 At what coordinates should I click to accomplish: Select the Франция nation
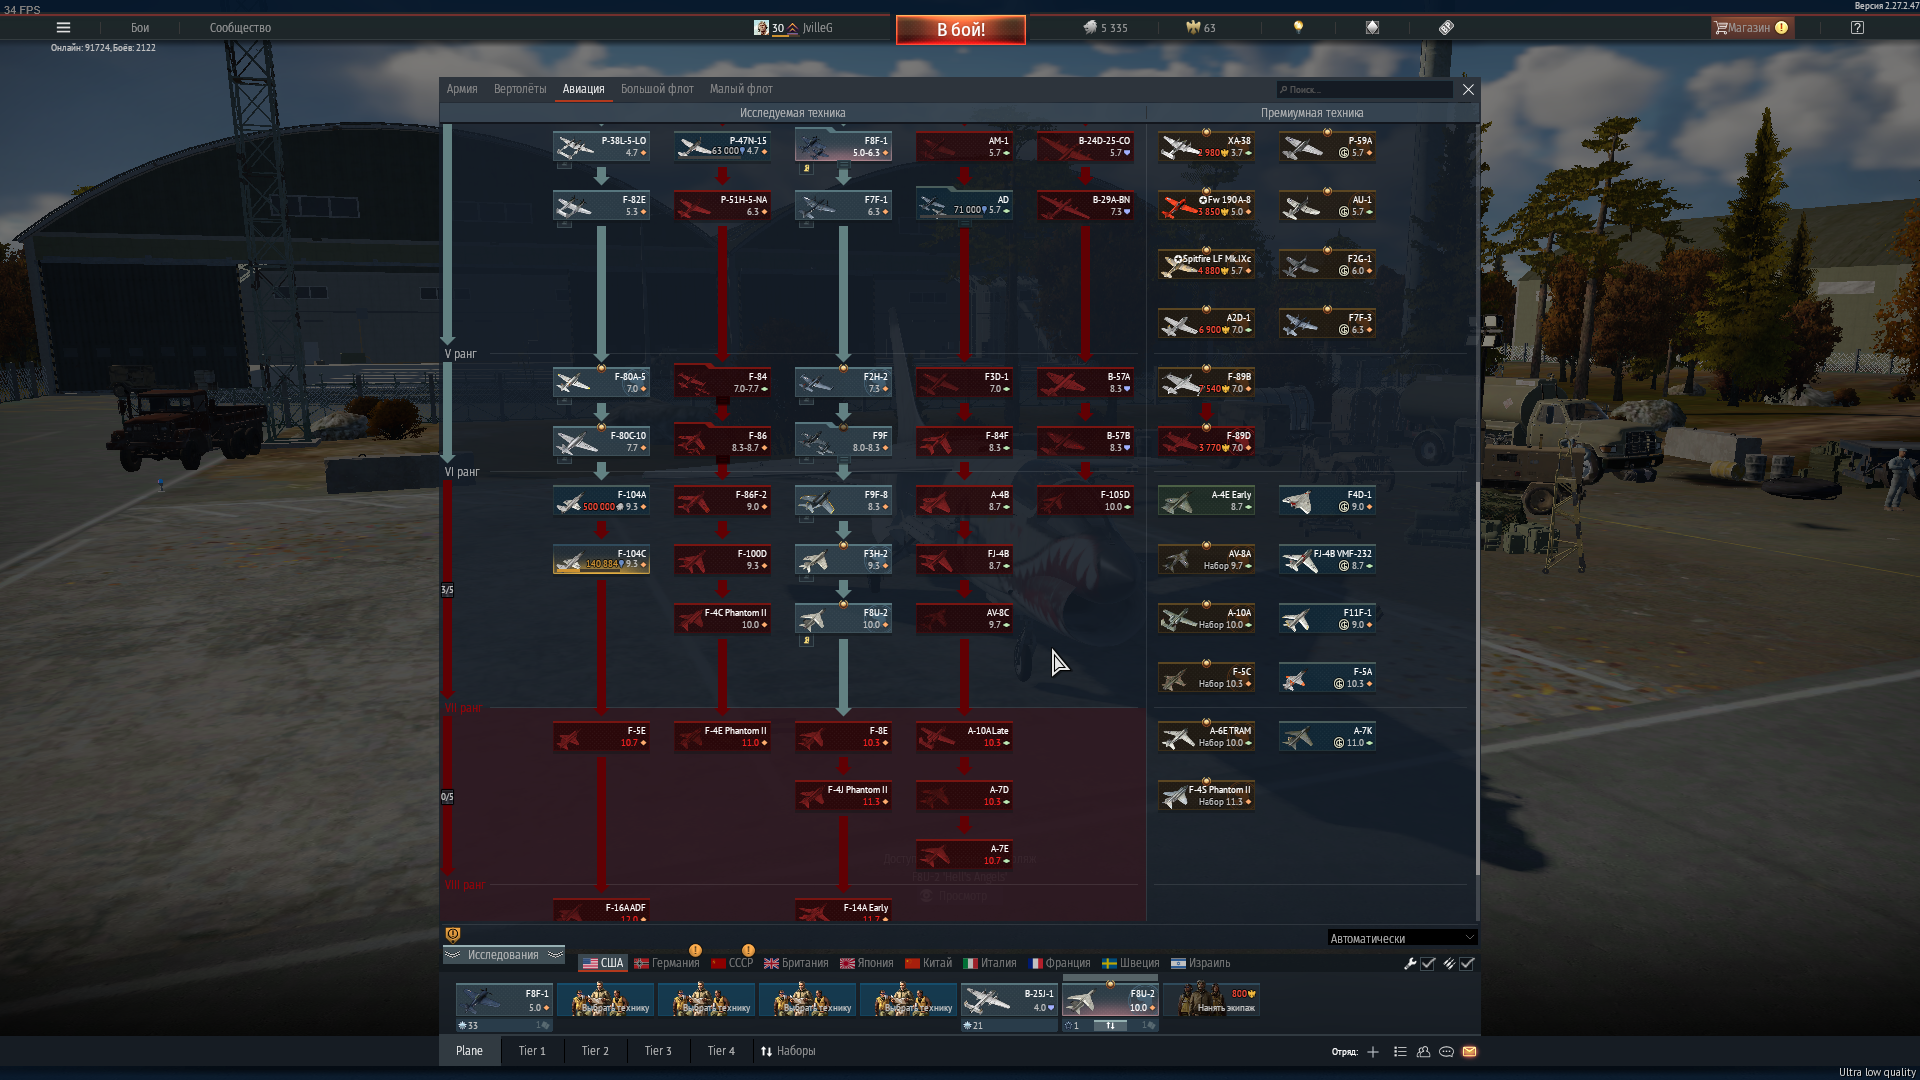click(x=1060, y=963)
